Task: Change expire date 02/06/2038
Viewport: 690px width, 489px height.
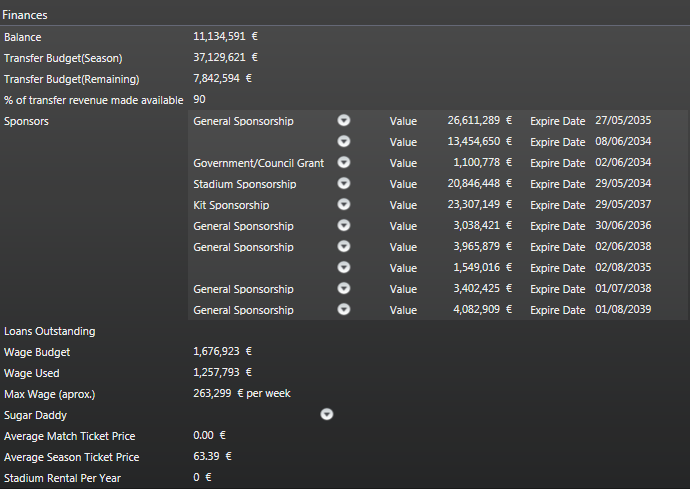Action: [623, 246]
